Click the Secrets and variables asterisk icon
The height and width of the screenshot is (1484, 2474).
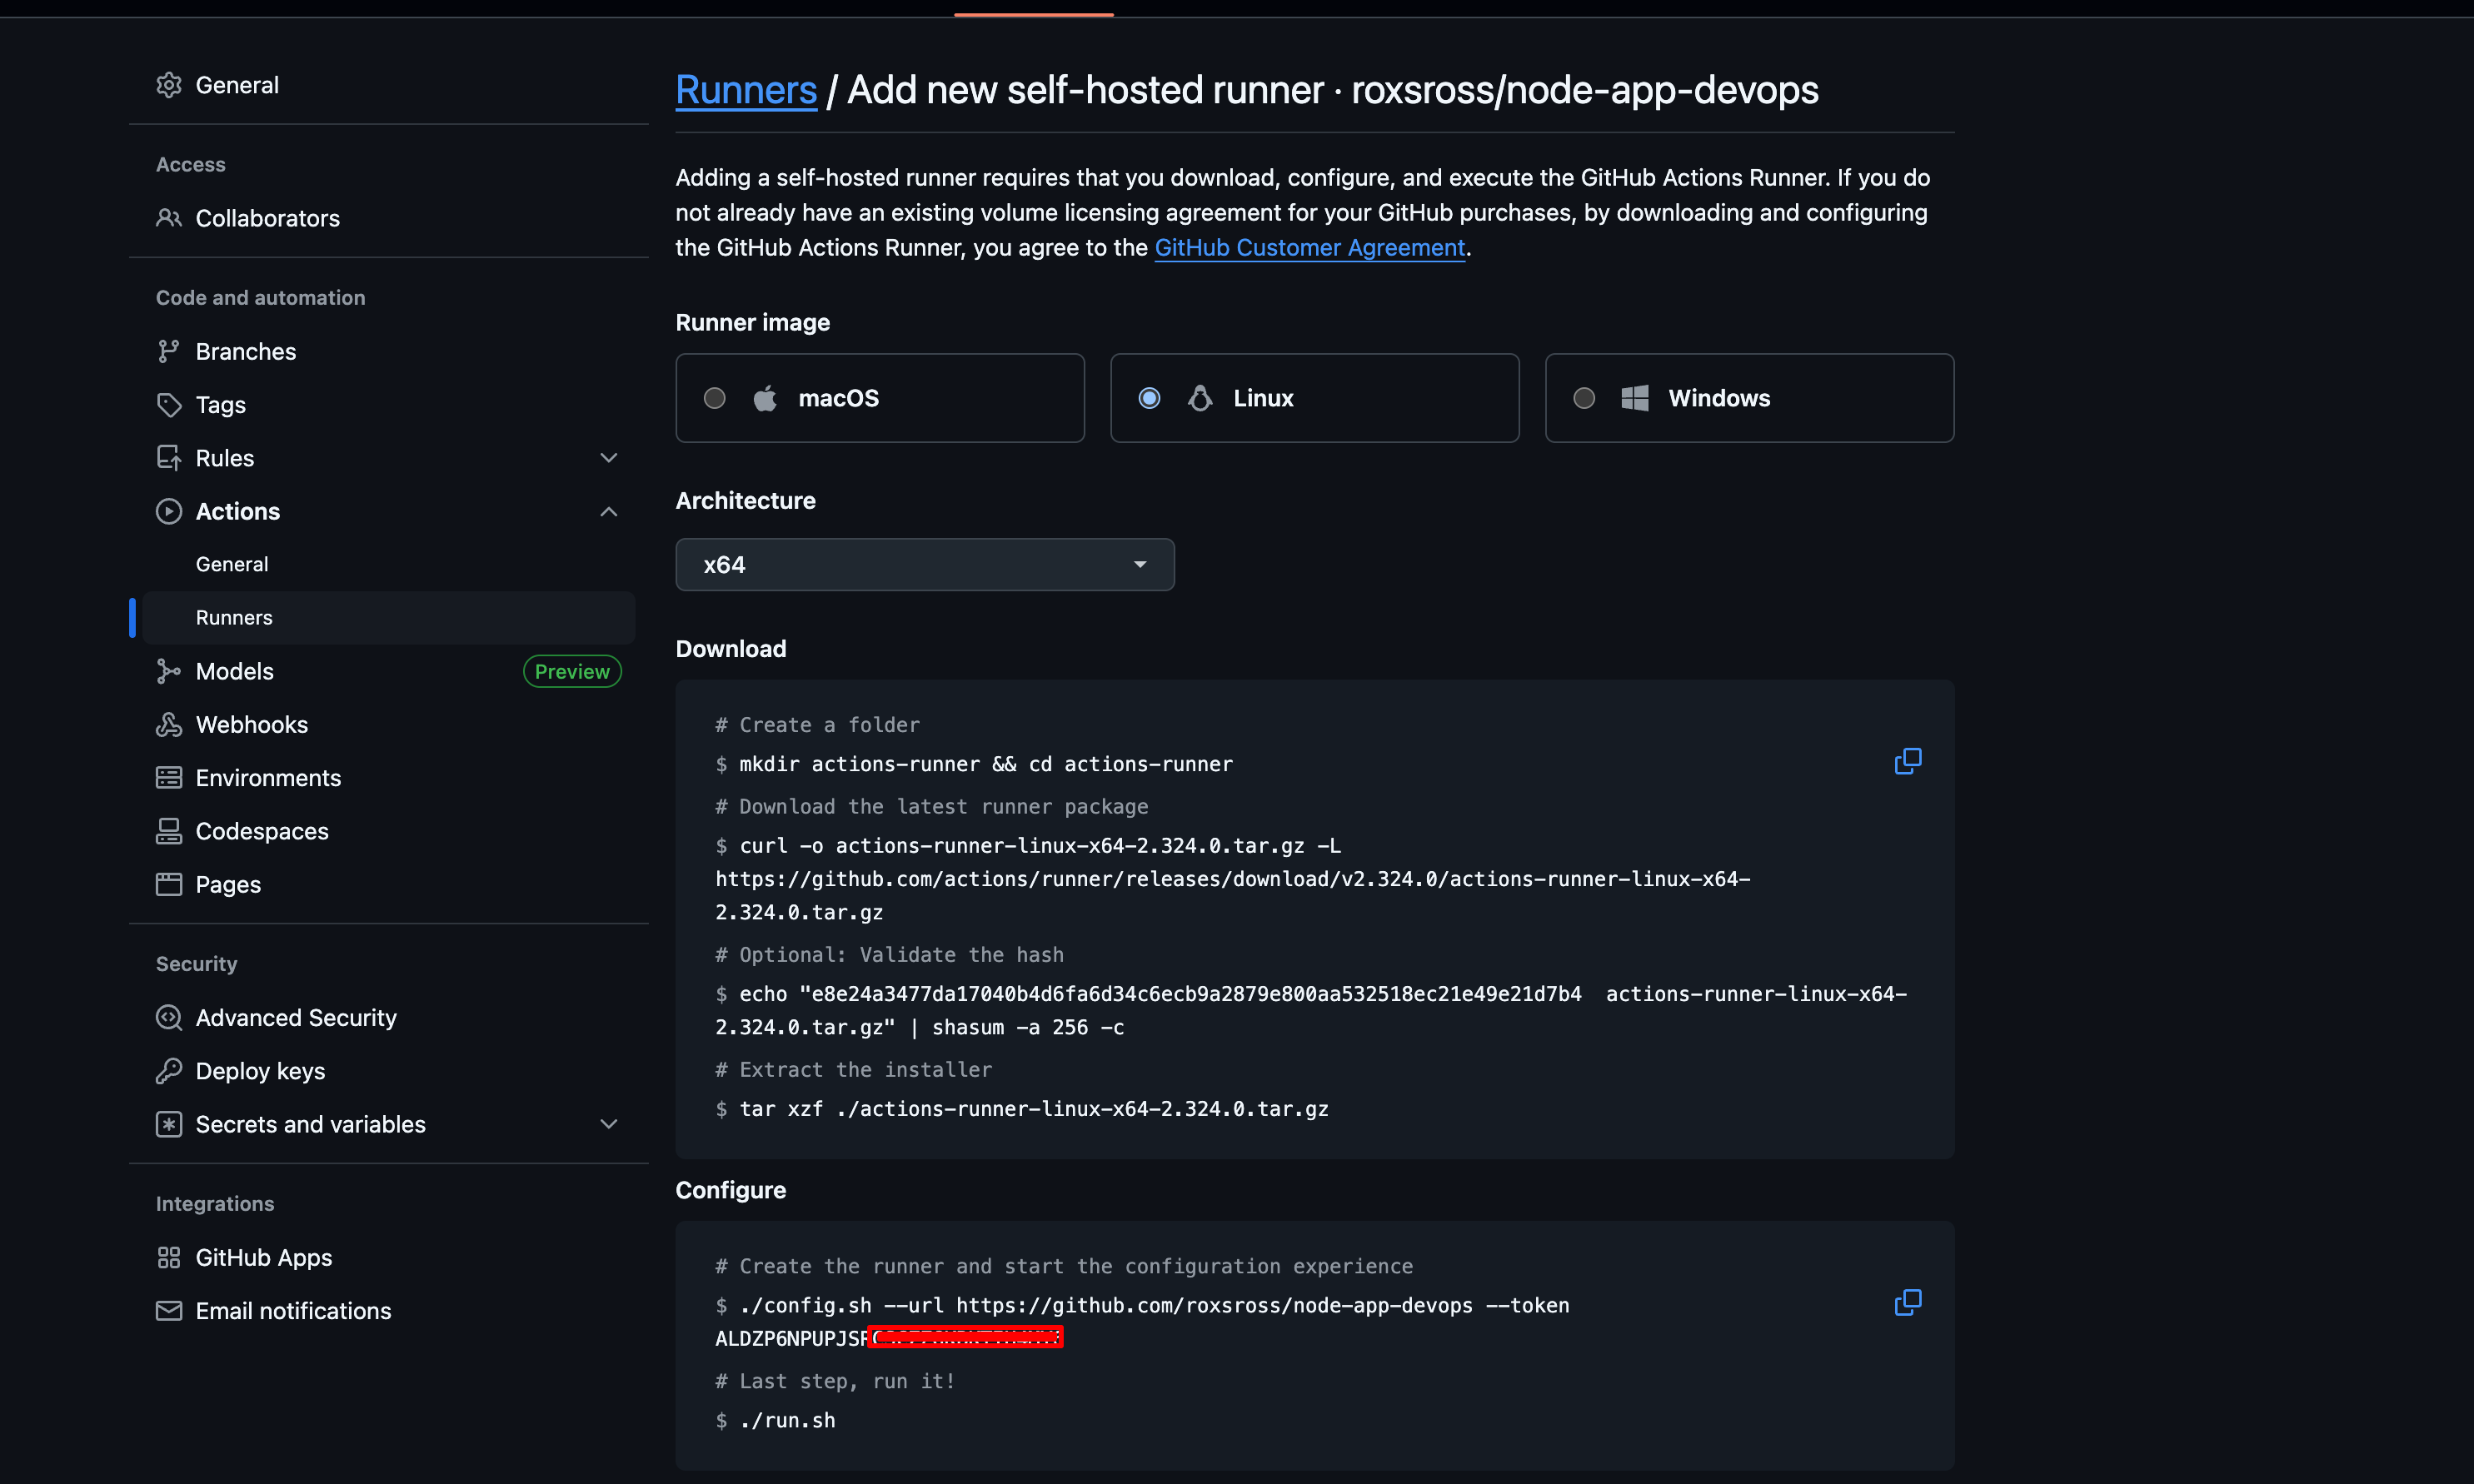pyautogui.click(x=169, y=1124)
